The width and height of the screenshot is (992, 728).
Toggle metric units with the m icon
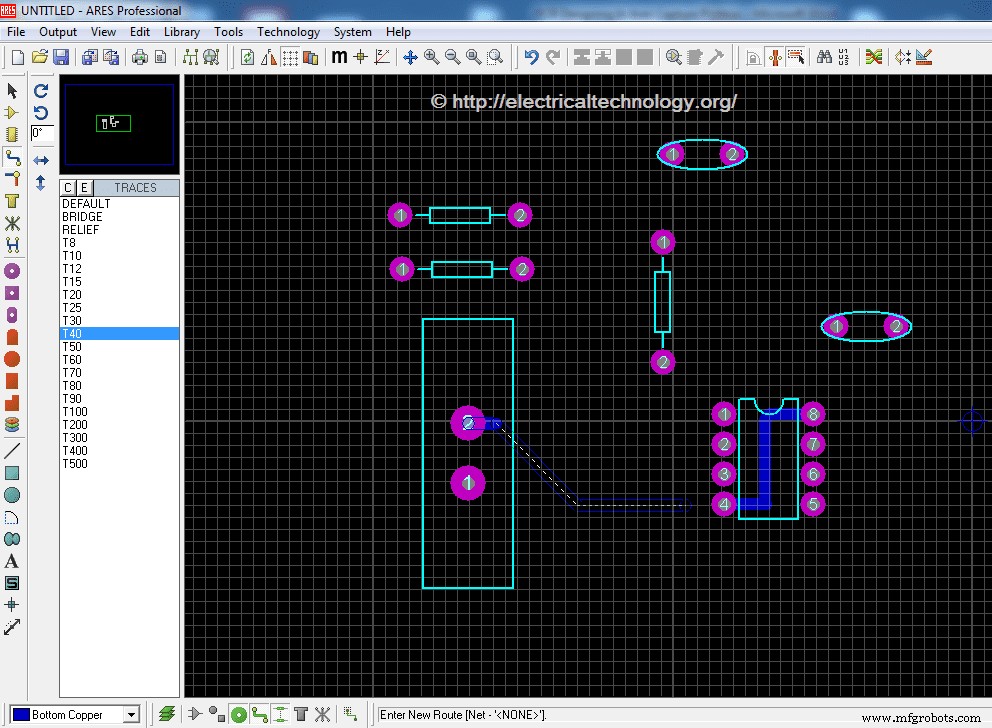(339, 57)
